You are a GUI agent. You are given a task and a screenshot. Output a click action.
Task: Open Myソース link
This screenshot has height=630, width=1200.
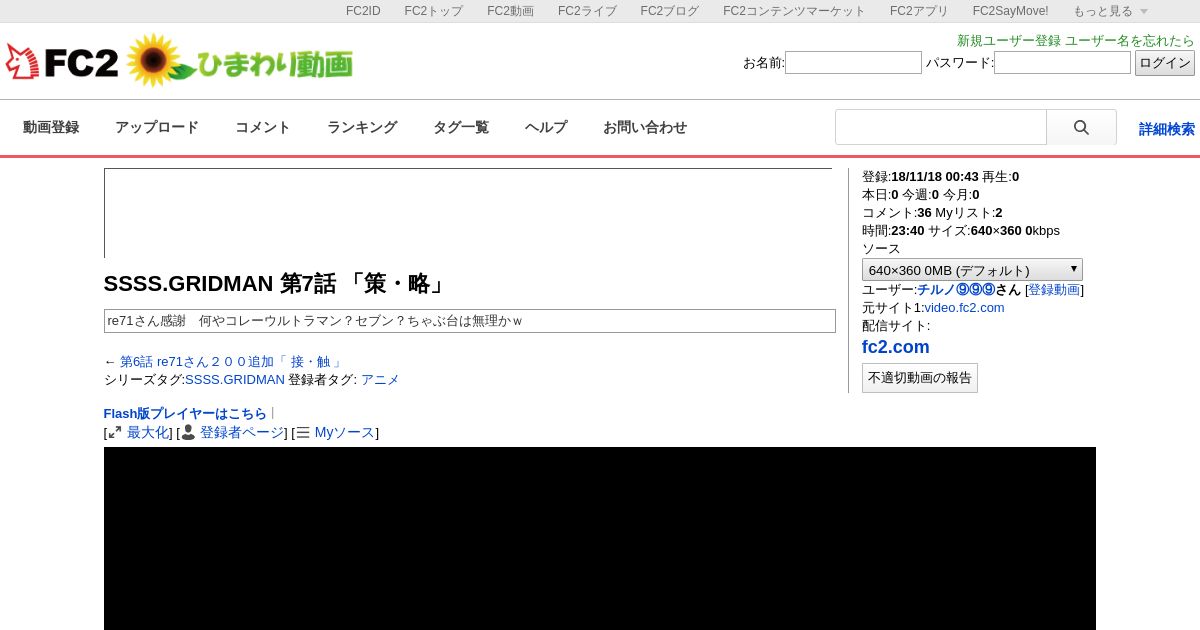(x=345, y=433)
